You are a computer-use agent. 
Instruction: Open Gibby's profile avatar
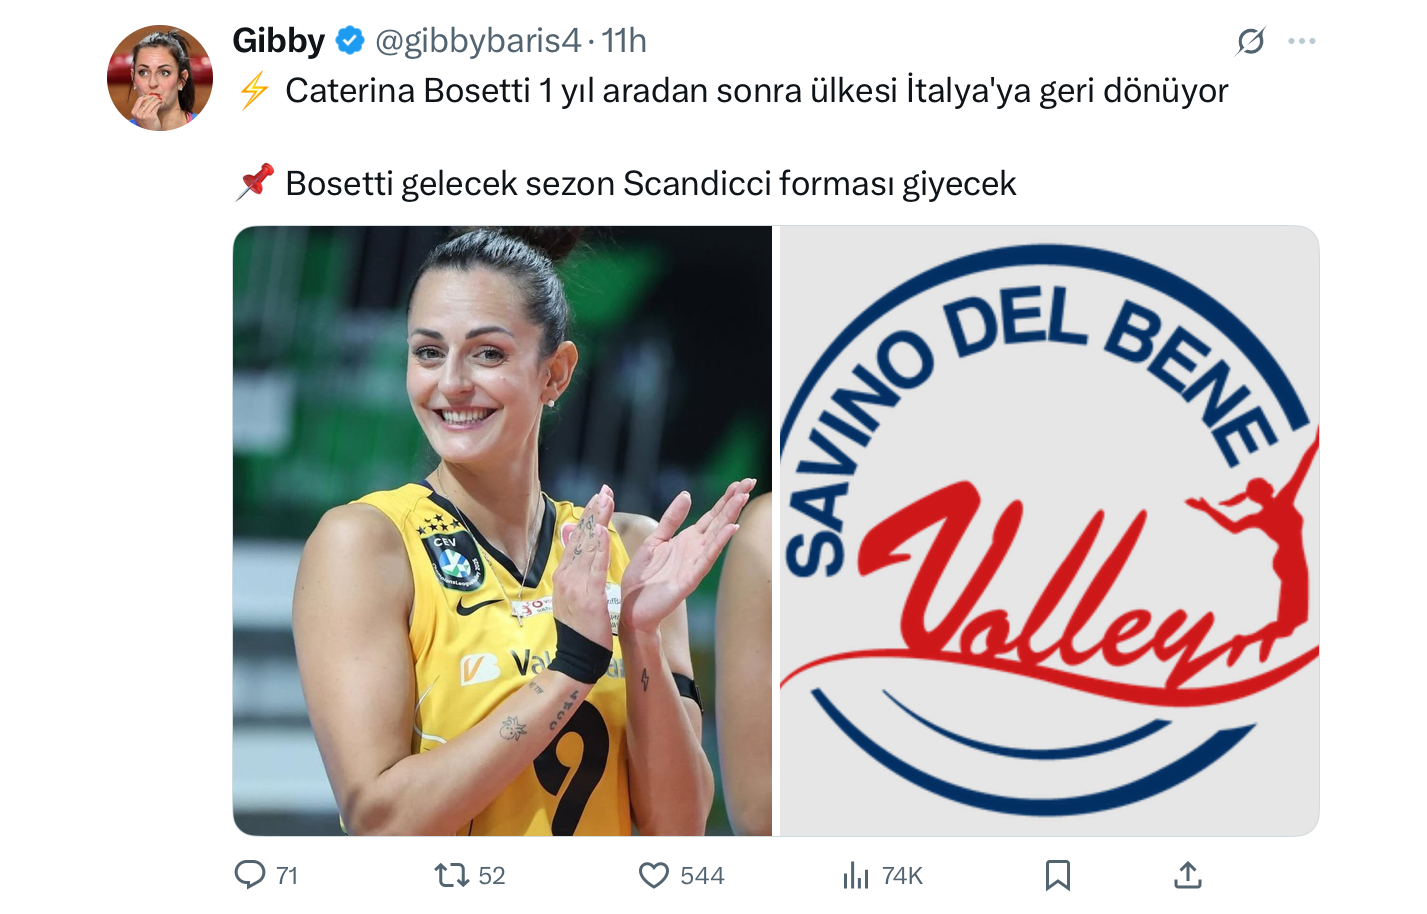(x=160, y=78)
